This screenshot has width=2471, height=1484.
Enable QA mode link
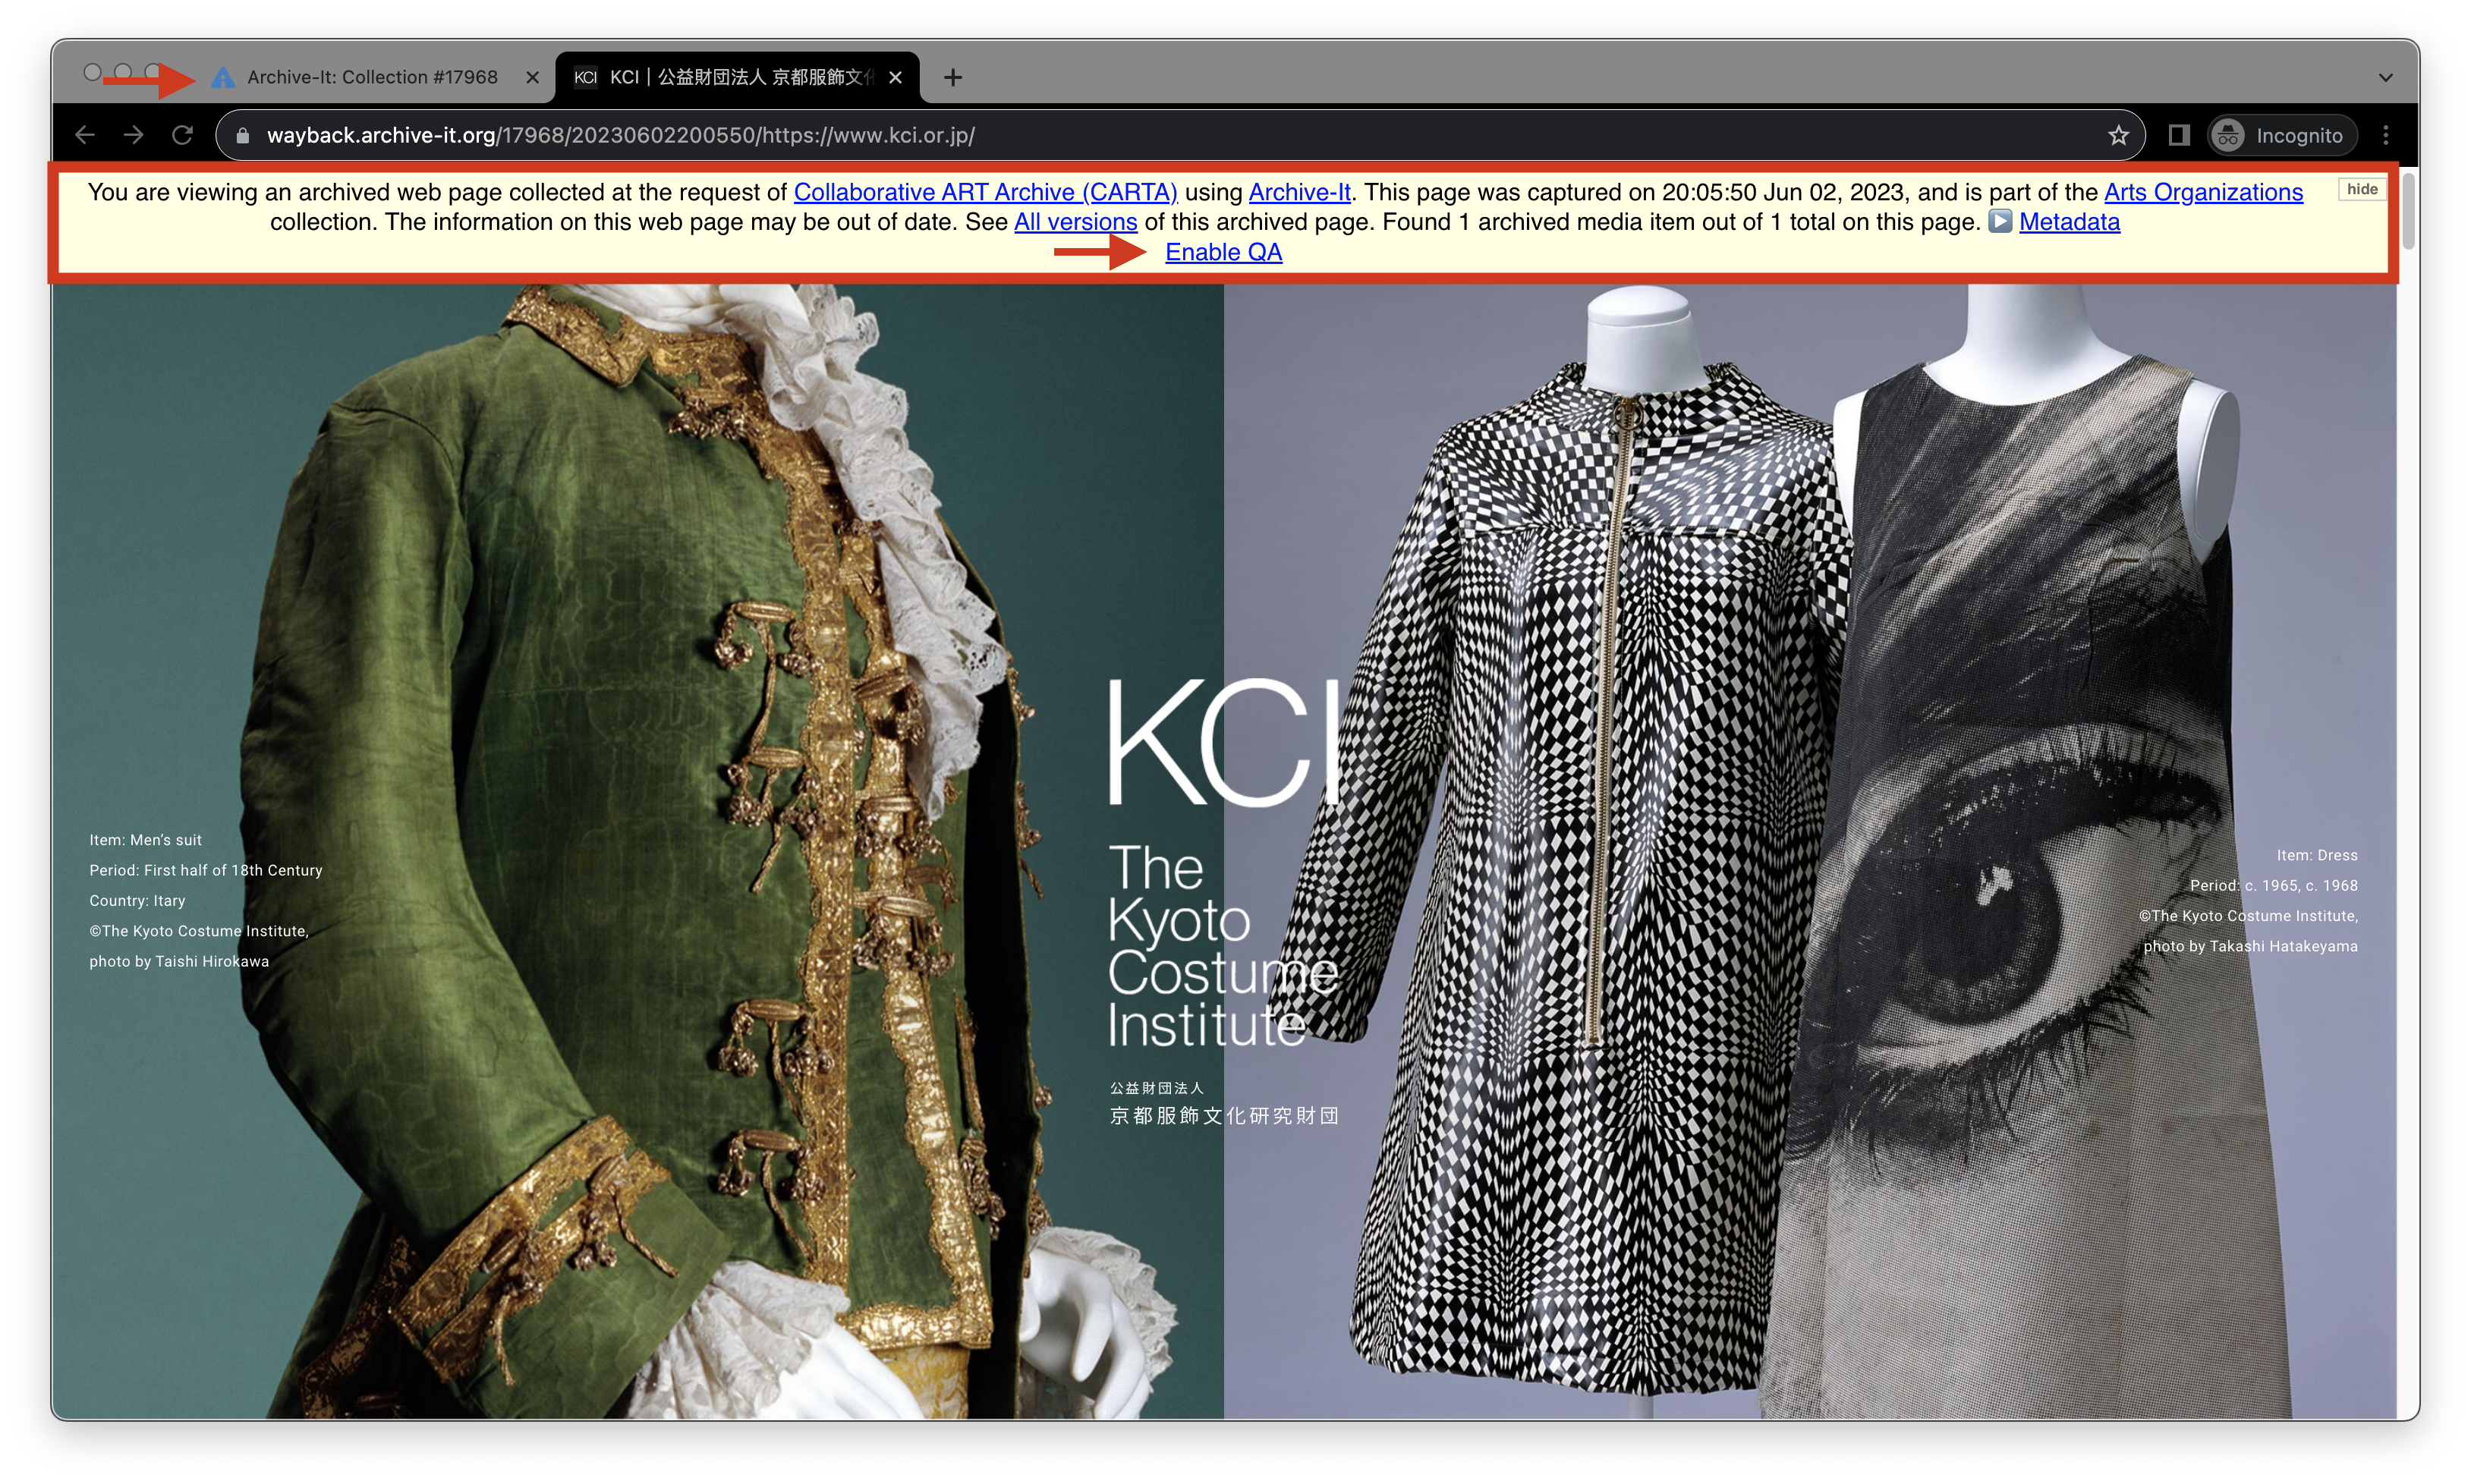pos(1223,252)
